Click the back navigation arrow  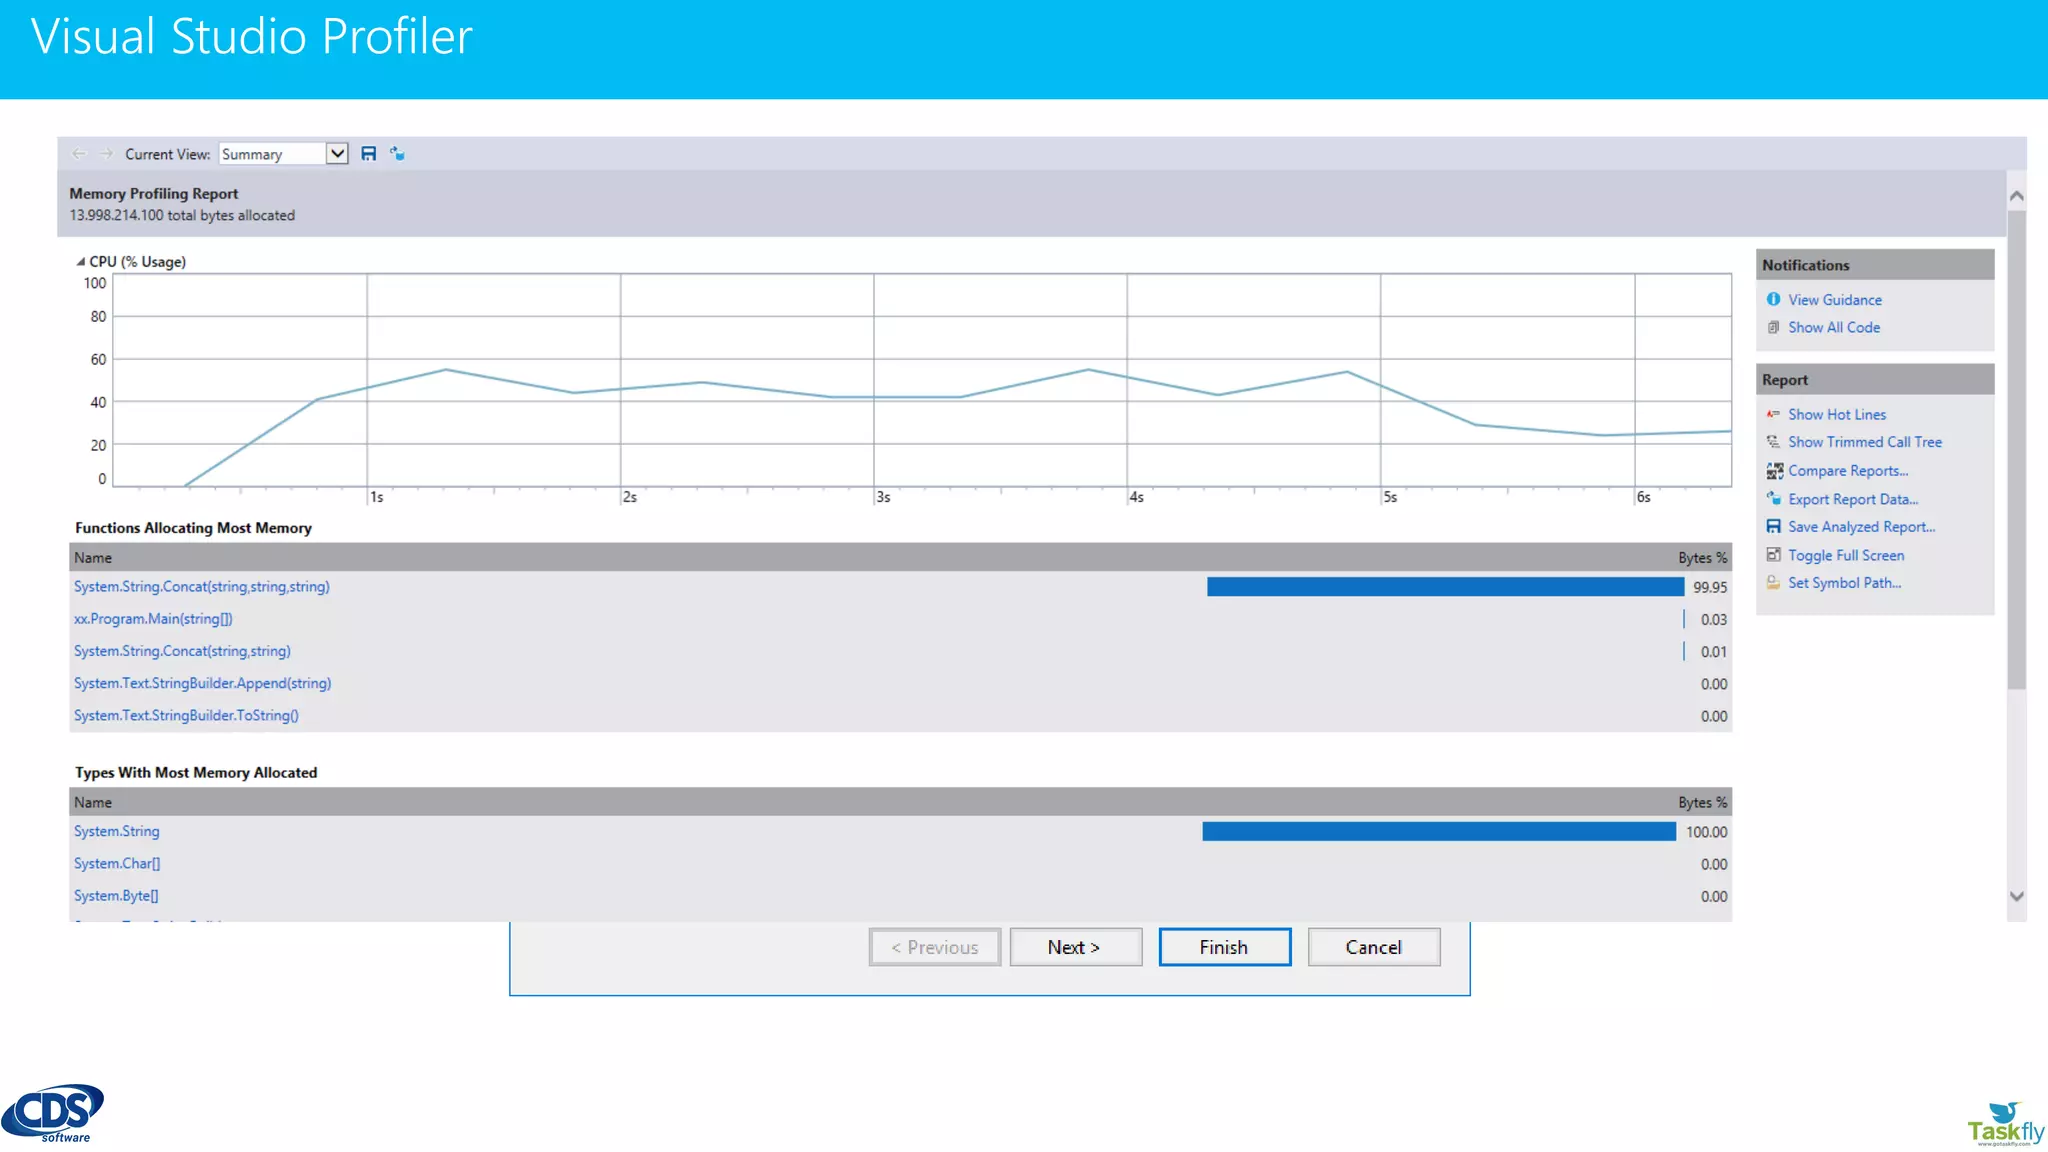79,154
